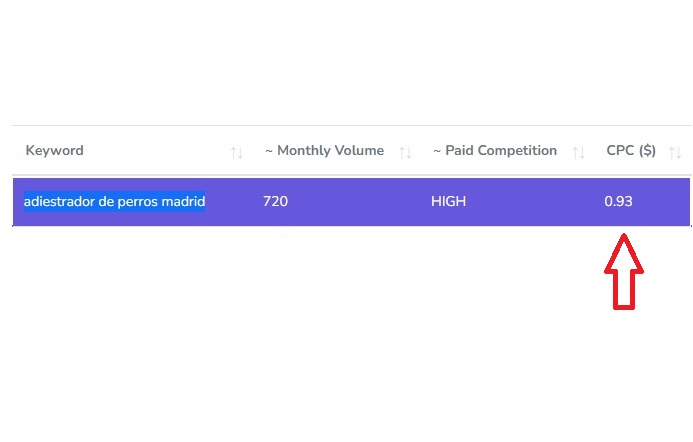The width and height of the screenshot is (693, 442).
Task: Sort table by Keyword column arrows
Action: pyautogui.click(x=236, y=152)
